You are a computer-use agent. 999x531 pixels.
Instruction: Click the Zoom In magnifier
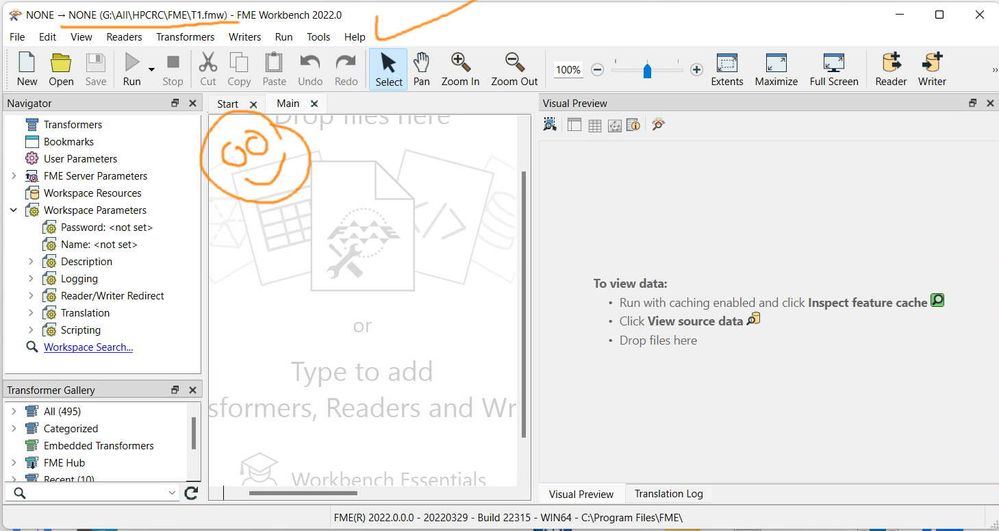tap(460, 69)
